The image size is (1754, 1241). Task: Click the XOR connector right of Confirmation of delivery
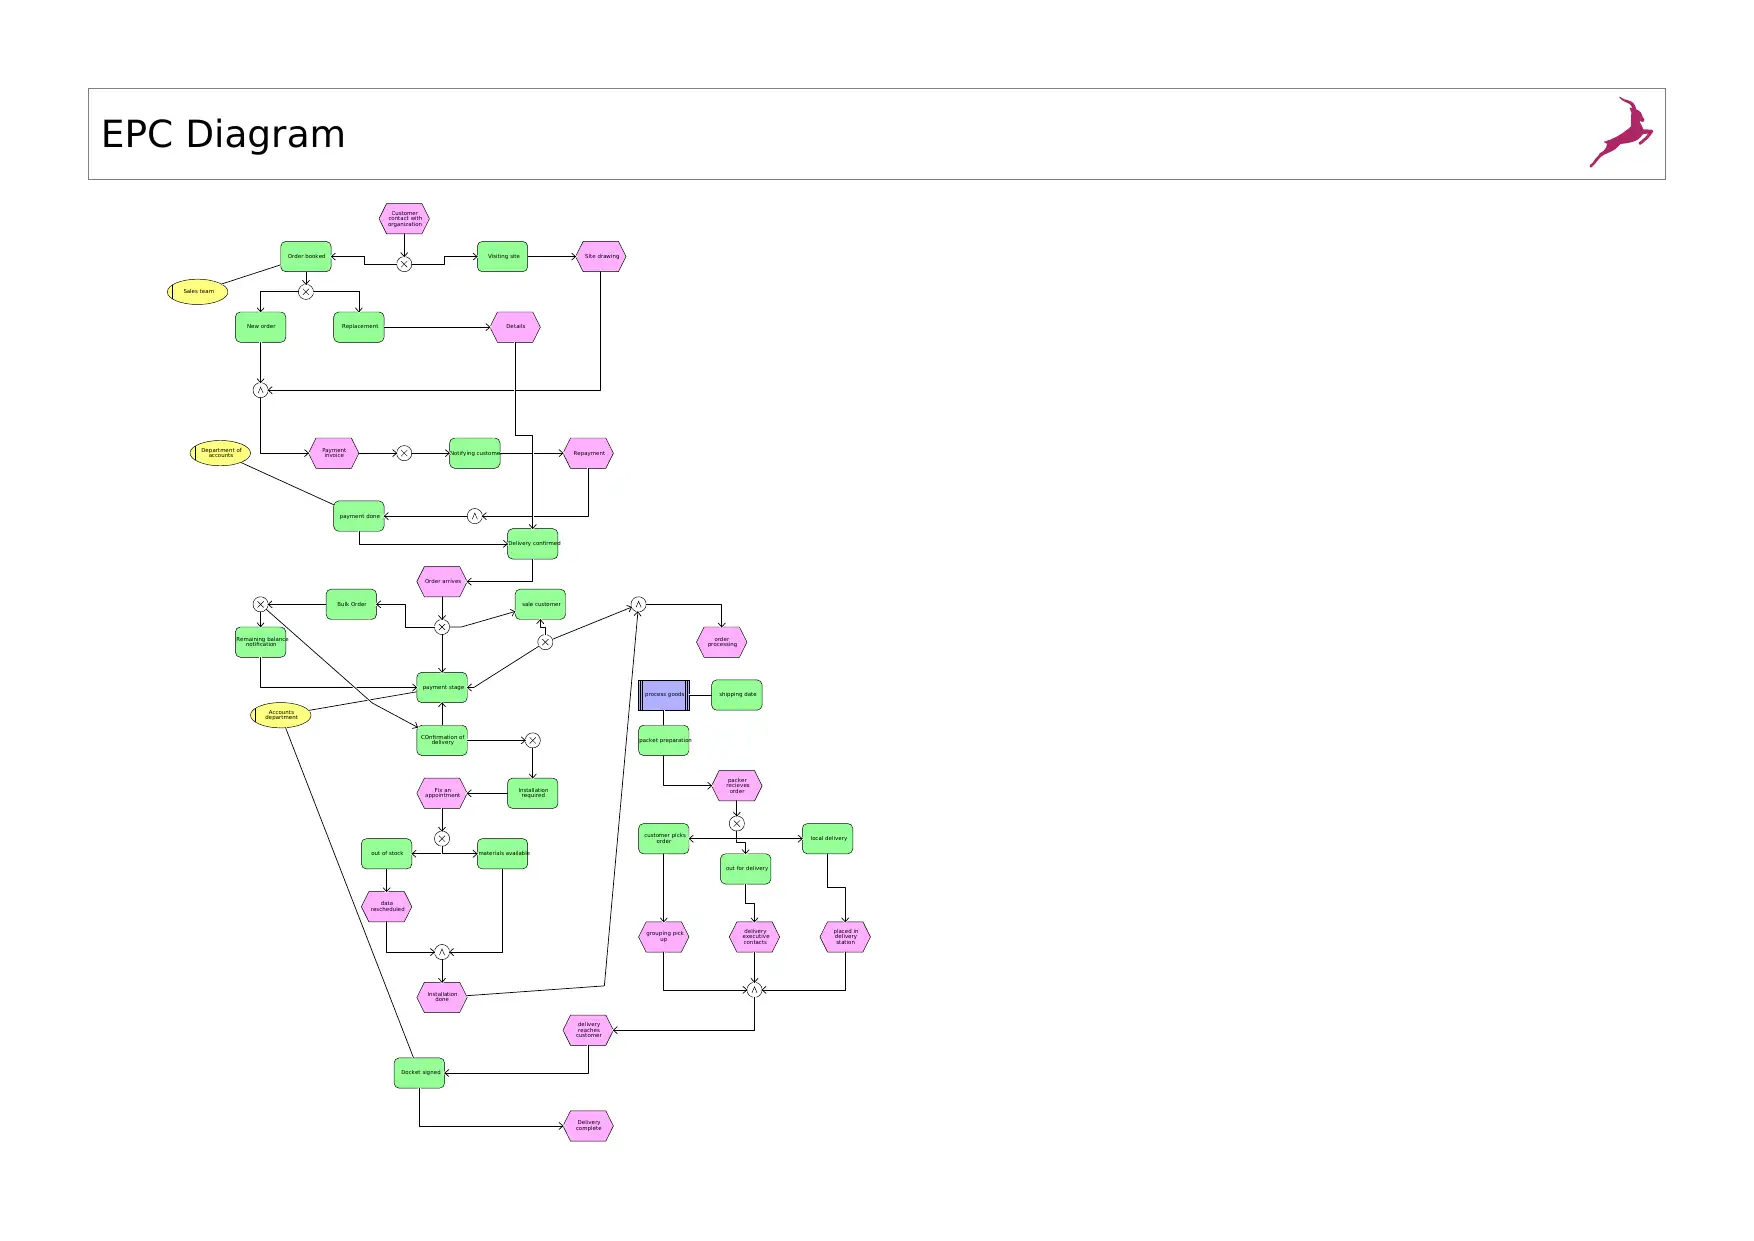pos(532,740)
